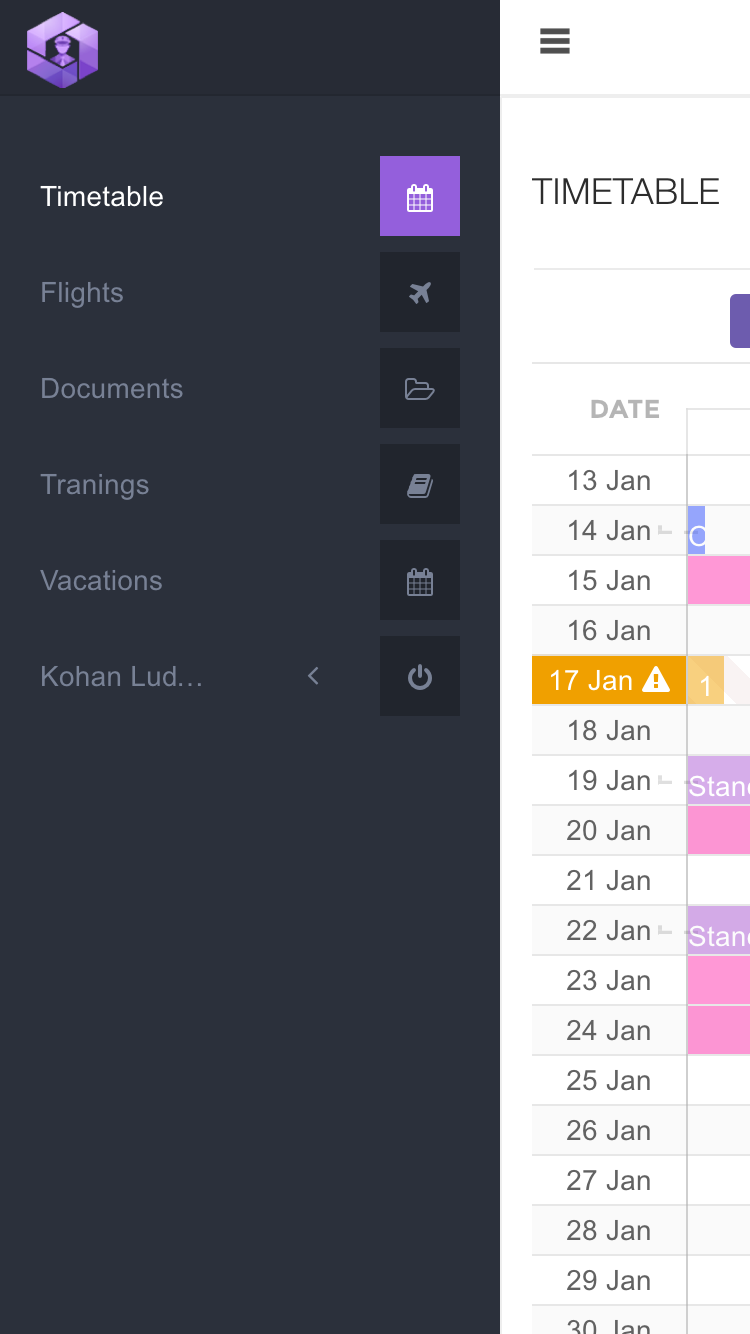Click the Standby event on 19 Jan
Screen dimensions: 750x1334
click(x=718, y=782)
